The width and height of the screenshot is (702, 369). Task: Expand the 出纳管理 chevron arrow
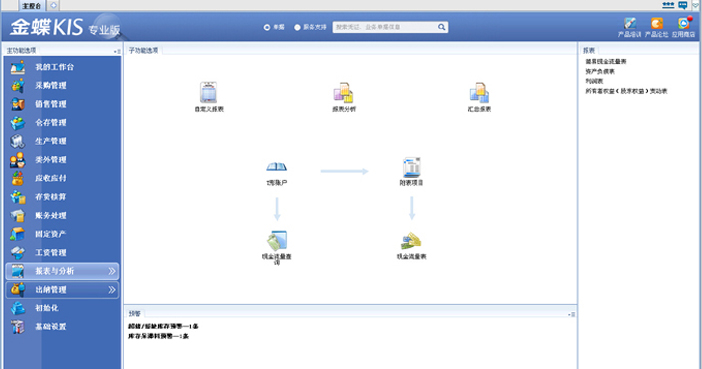(112, 290)
